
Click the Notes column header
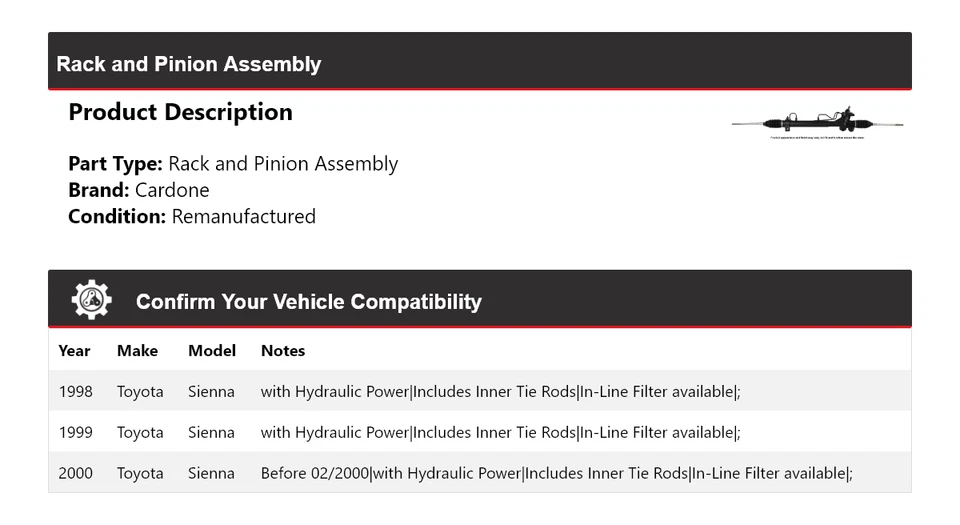pyautogui.click(x=283, y=350)
